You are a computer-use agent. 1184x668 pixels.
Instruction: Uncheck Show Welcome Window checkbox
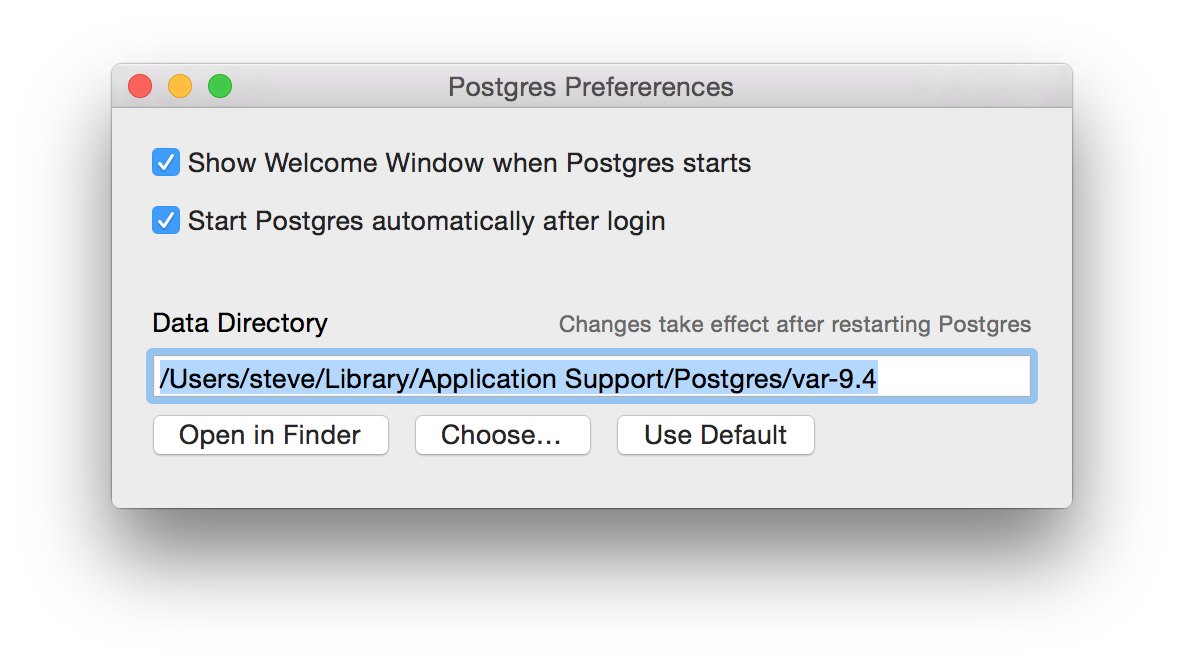[x=166, y=162]
